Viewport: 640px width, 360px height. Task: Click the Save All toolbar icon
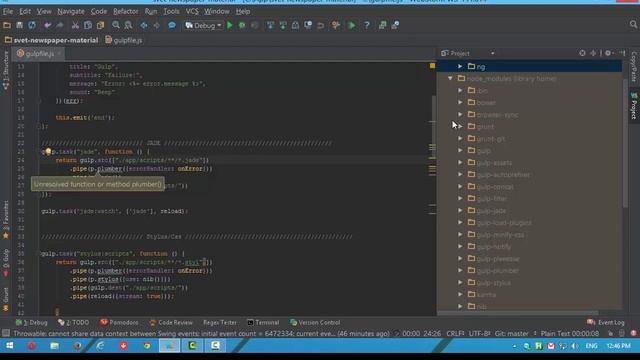19,25
